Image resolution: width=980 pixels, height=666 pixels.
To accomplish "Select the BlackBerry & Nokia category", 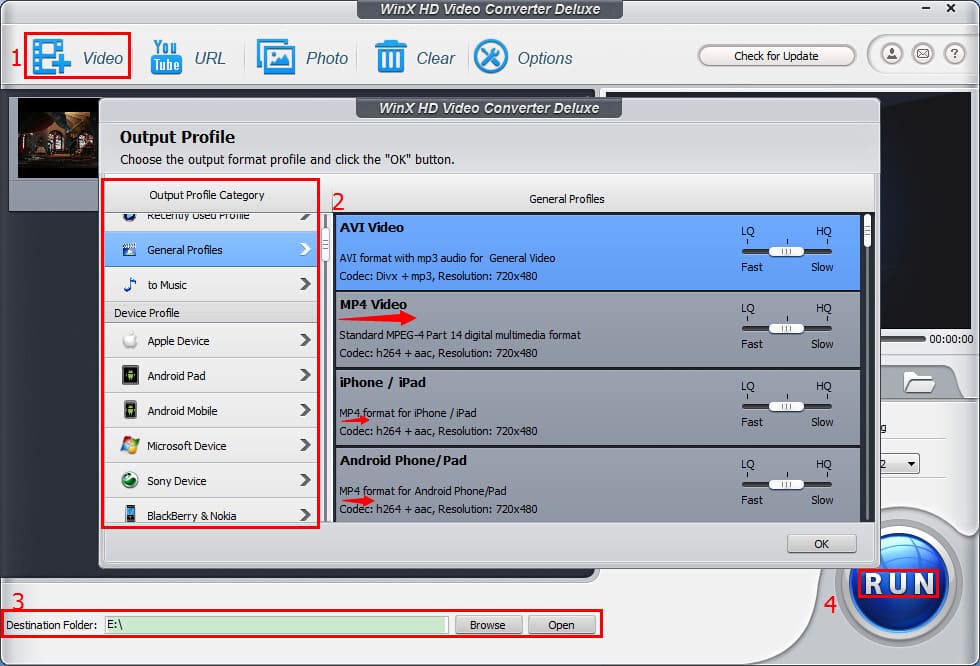I will [211, 512].
